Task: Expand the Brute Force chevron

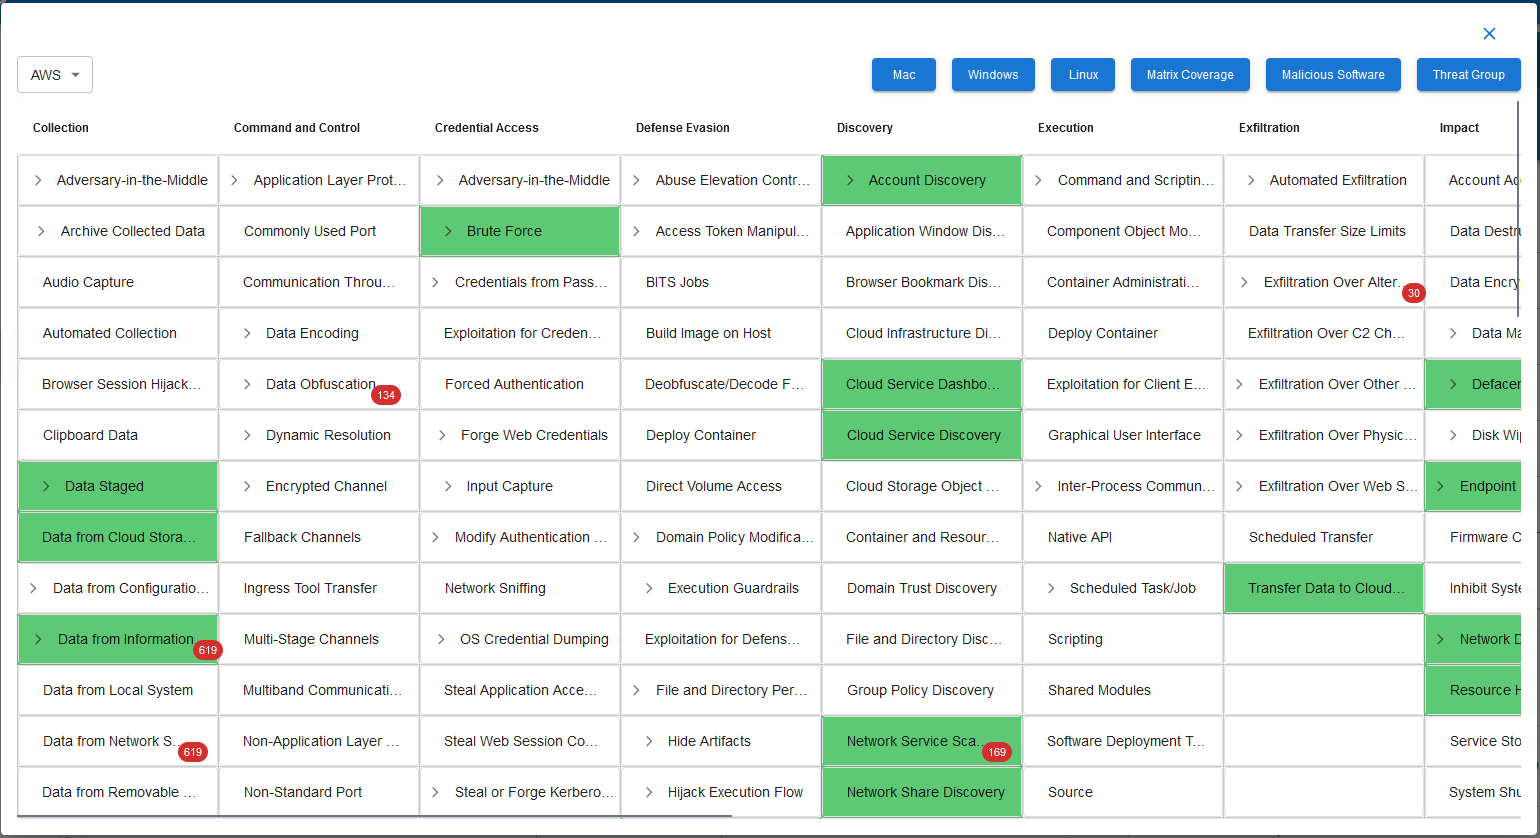Action: pyautogui.click(x=448, y=231)
